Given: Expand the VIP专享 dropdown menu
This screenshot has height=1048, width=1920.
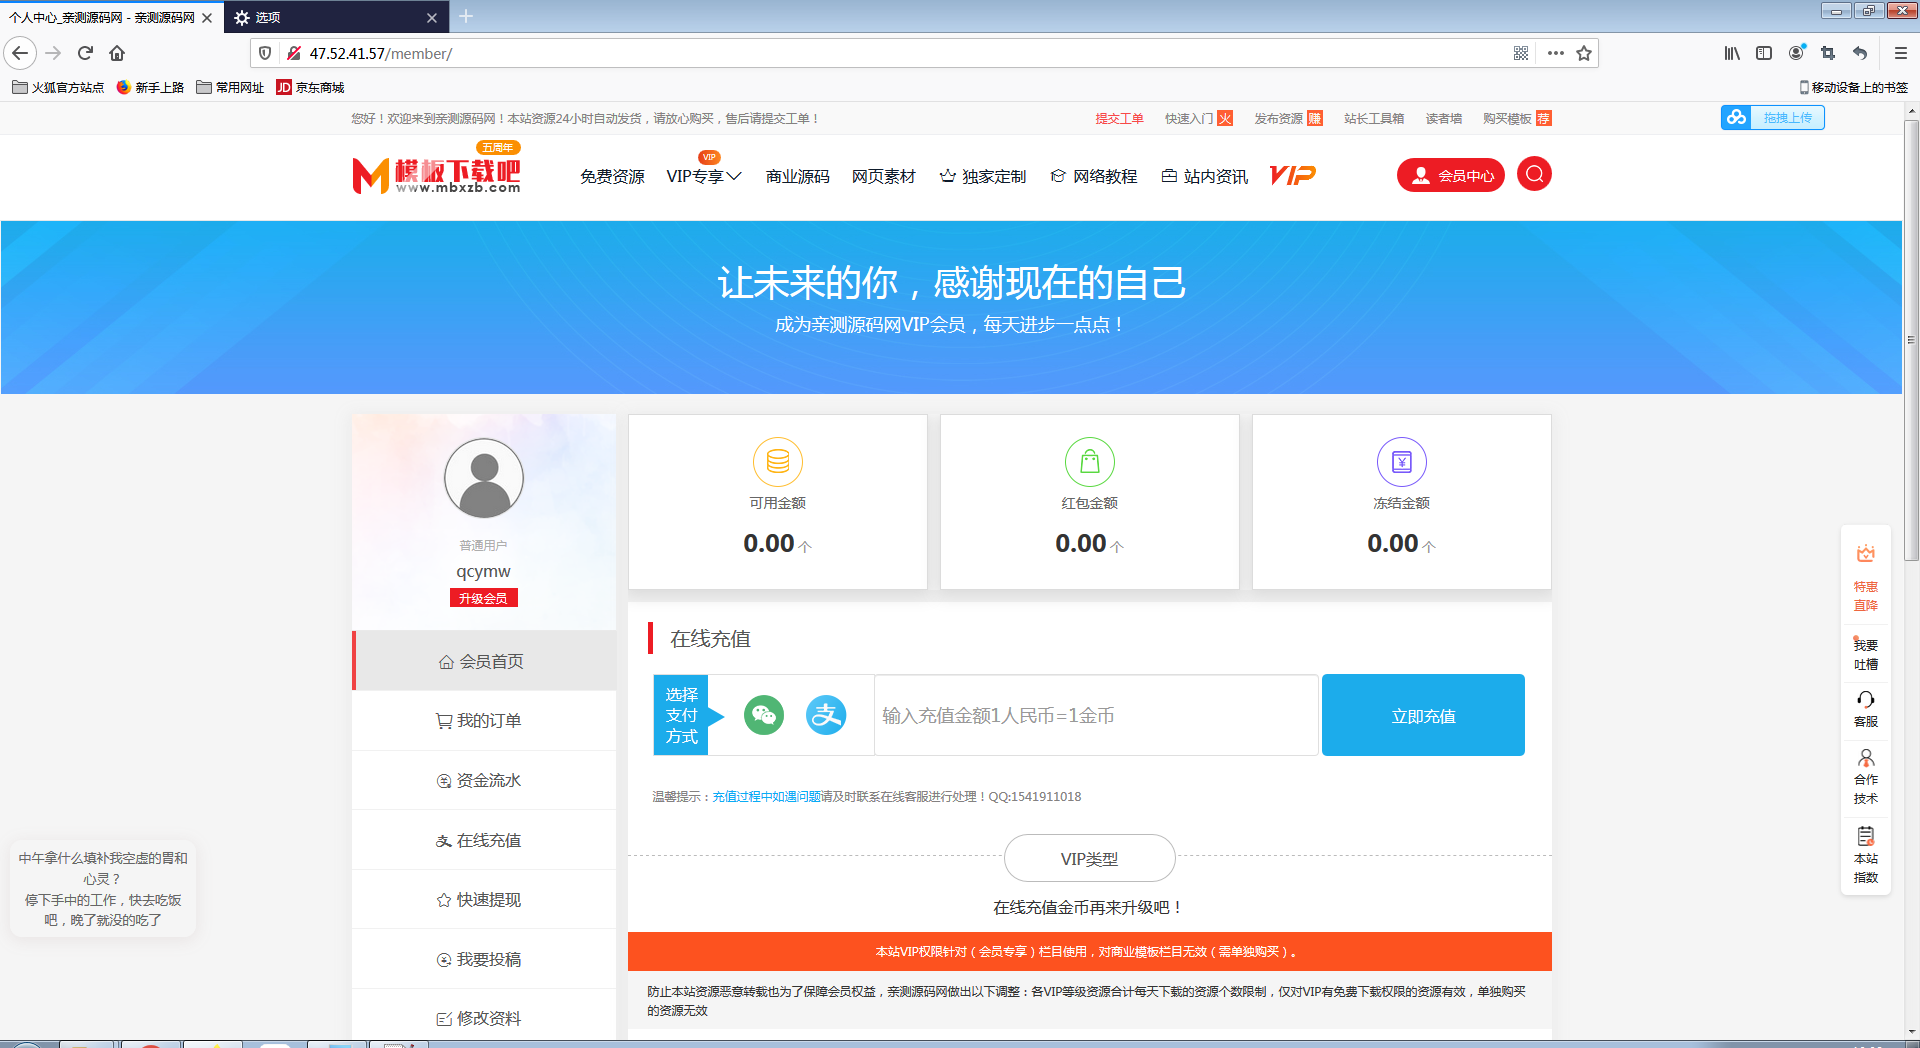Looking at the screenshot, I should (704, 176).
